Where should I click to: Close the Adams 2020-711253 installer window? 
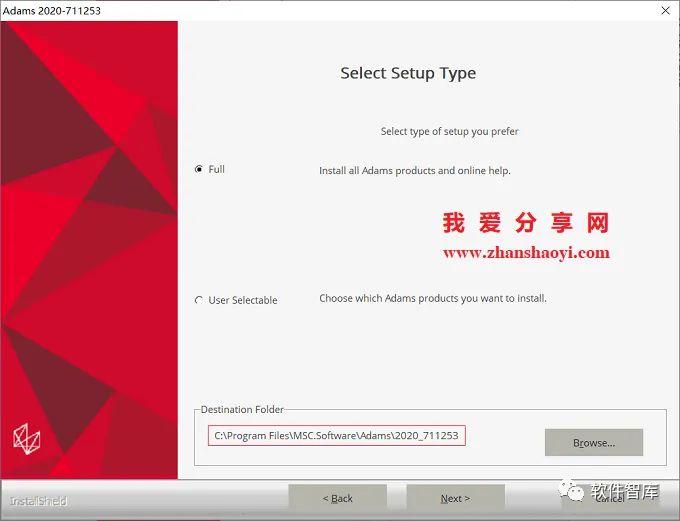pos(665,10)
